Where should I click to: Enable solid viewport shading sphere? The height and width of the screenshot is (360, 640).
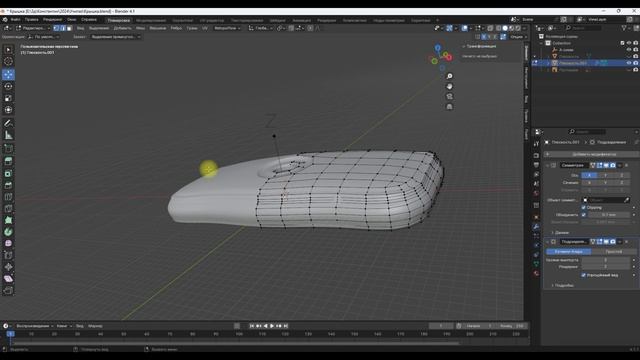505,28
